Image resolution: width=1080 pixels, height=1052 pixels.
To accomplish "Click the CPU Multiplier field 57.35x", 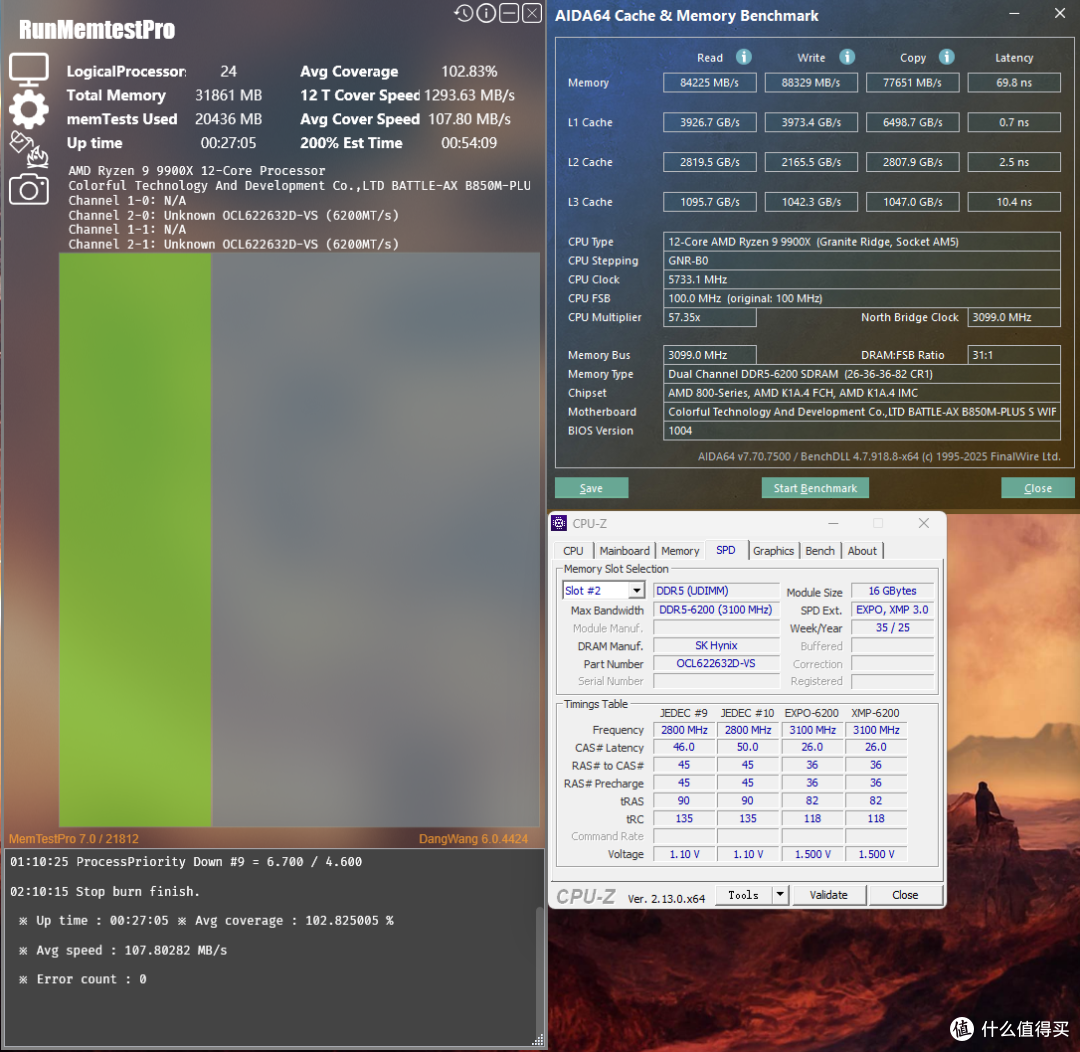I will tap(709, 318).
